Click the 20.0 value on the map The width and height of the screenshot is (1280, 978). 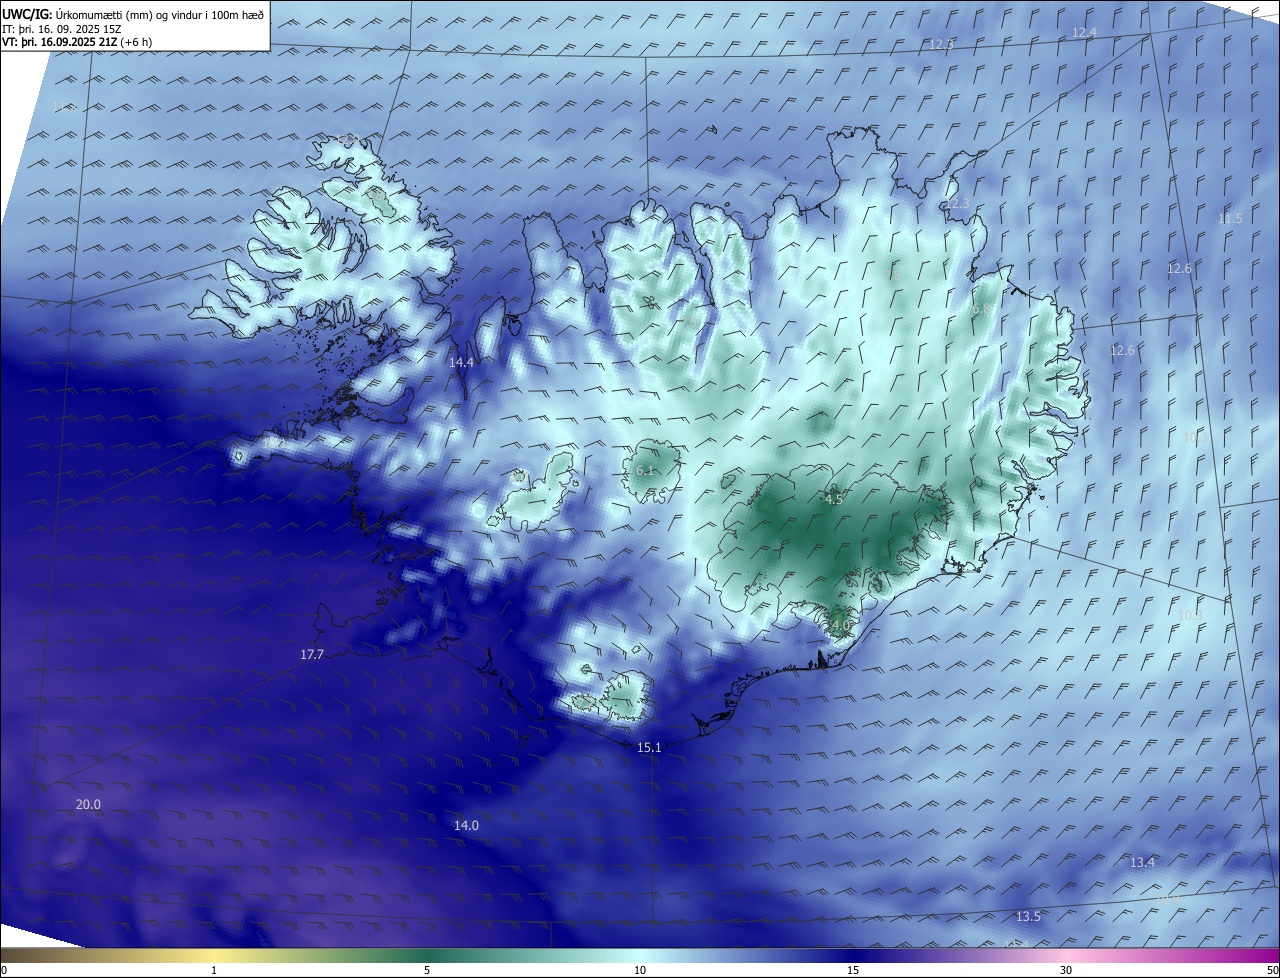click(x=88, y=805)
